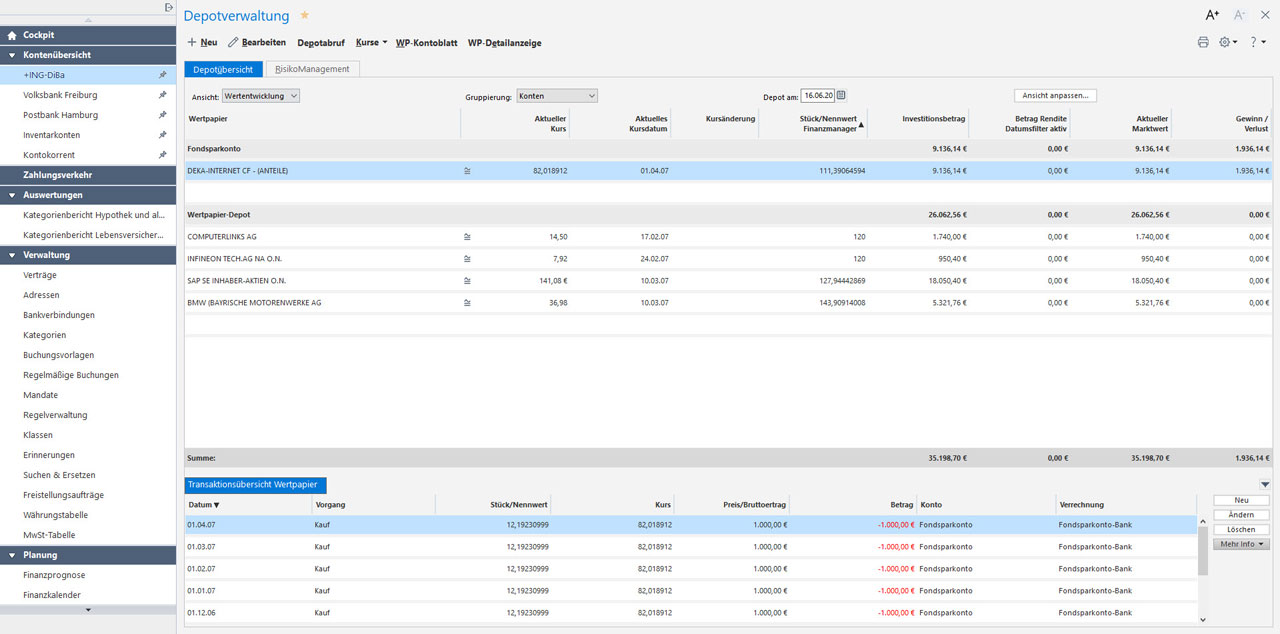Toggle the pin for Kontokorrent
Screen dimensions: 1280x634
(x=163, y=155)
